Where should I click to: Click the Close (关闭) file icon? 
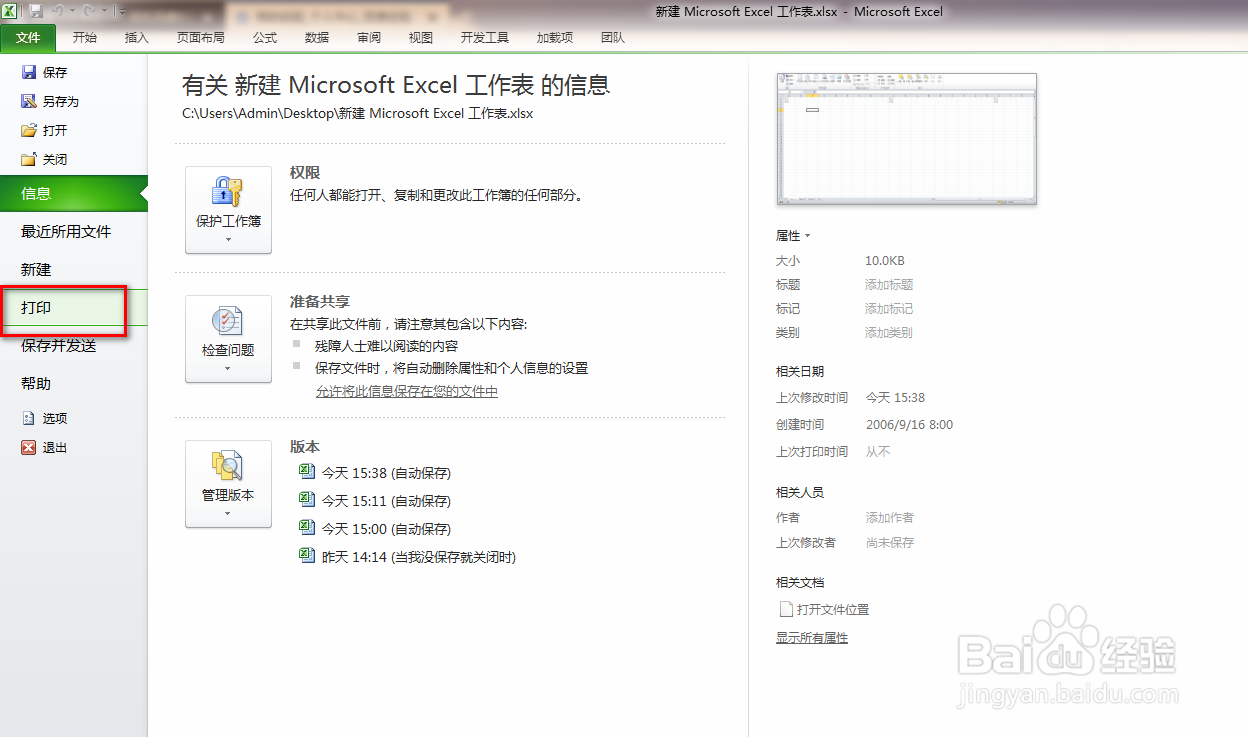pyautogui.click(x=29, y=159)
